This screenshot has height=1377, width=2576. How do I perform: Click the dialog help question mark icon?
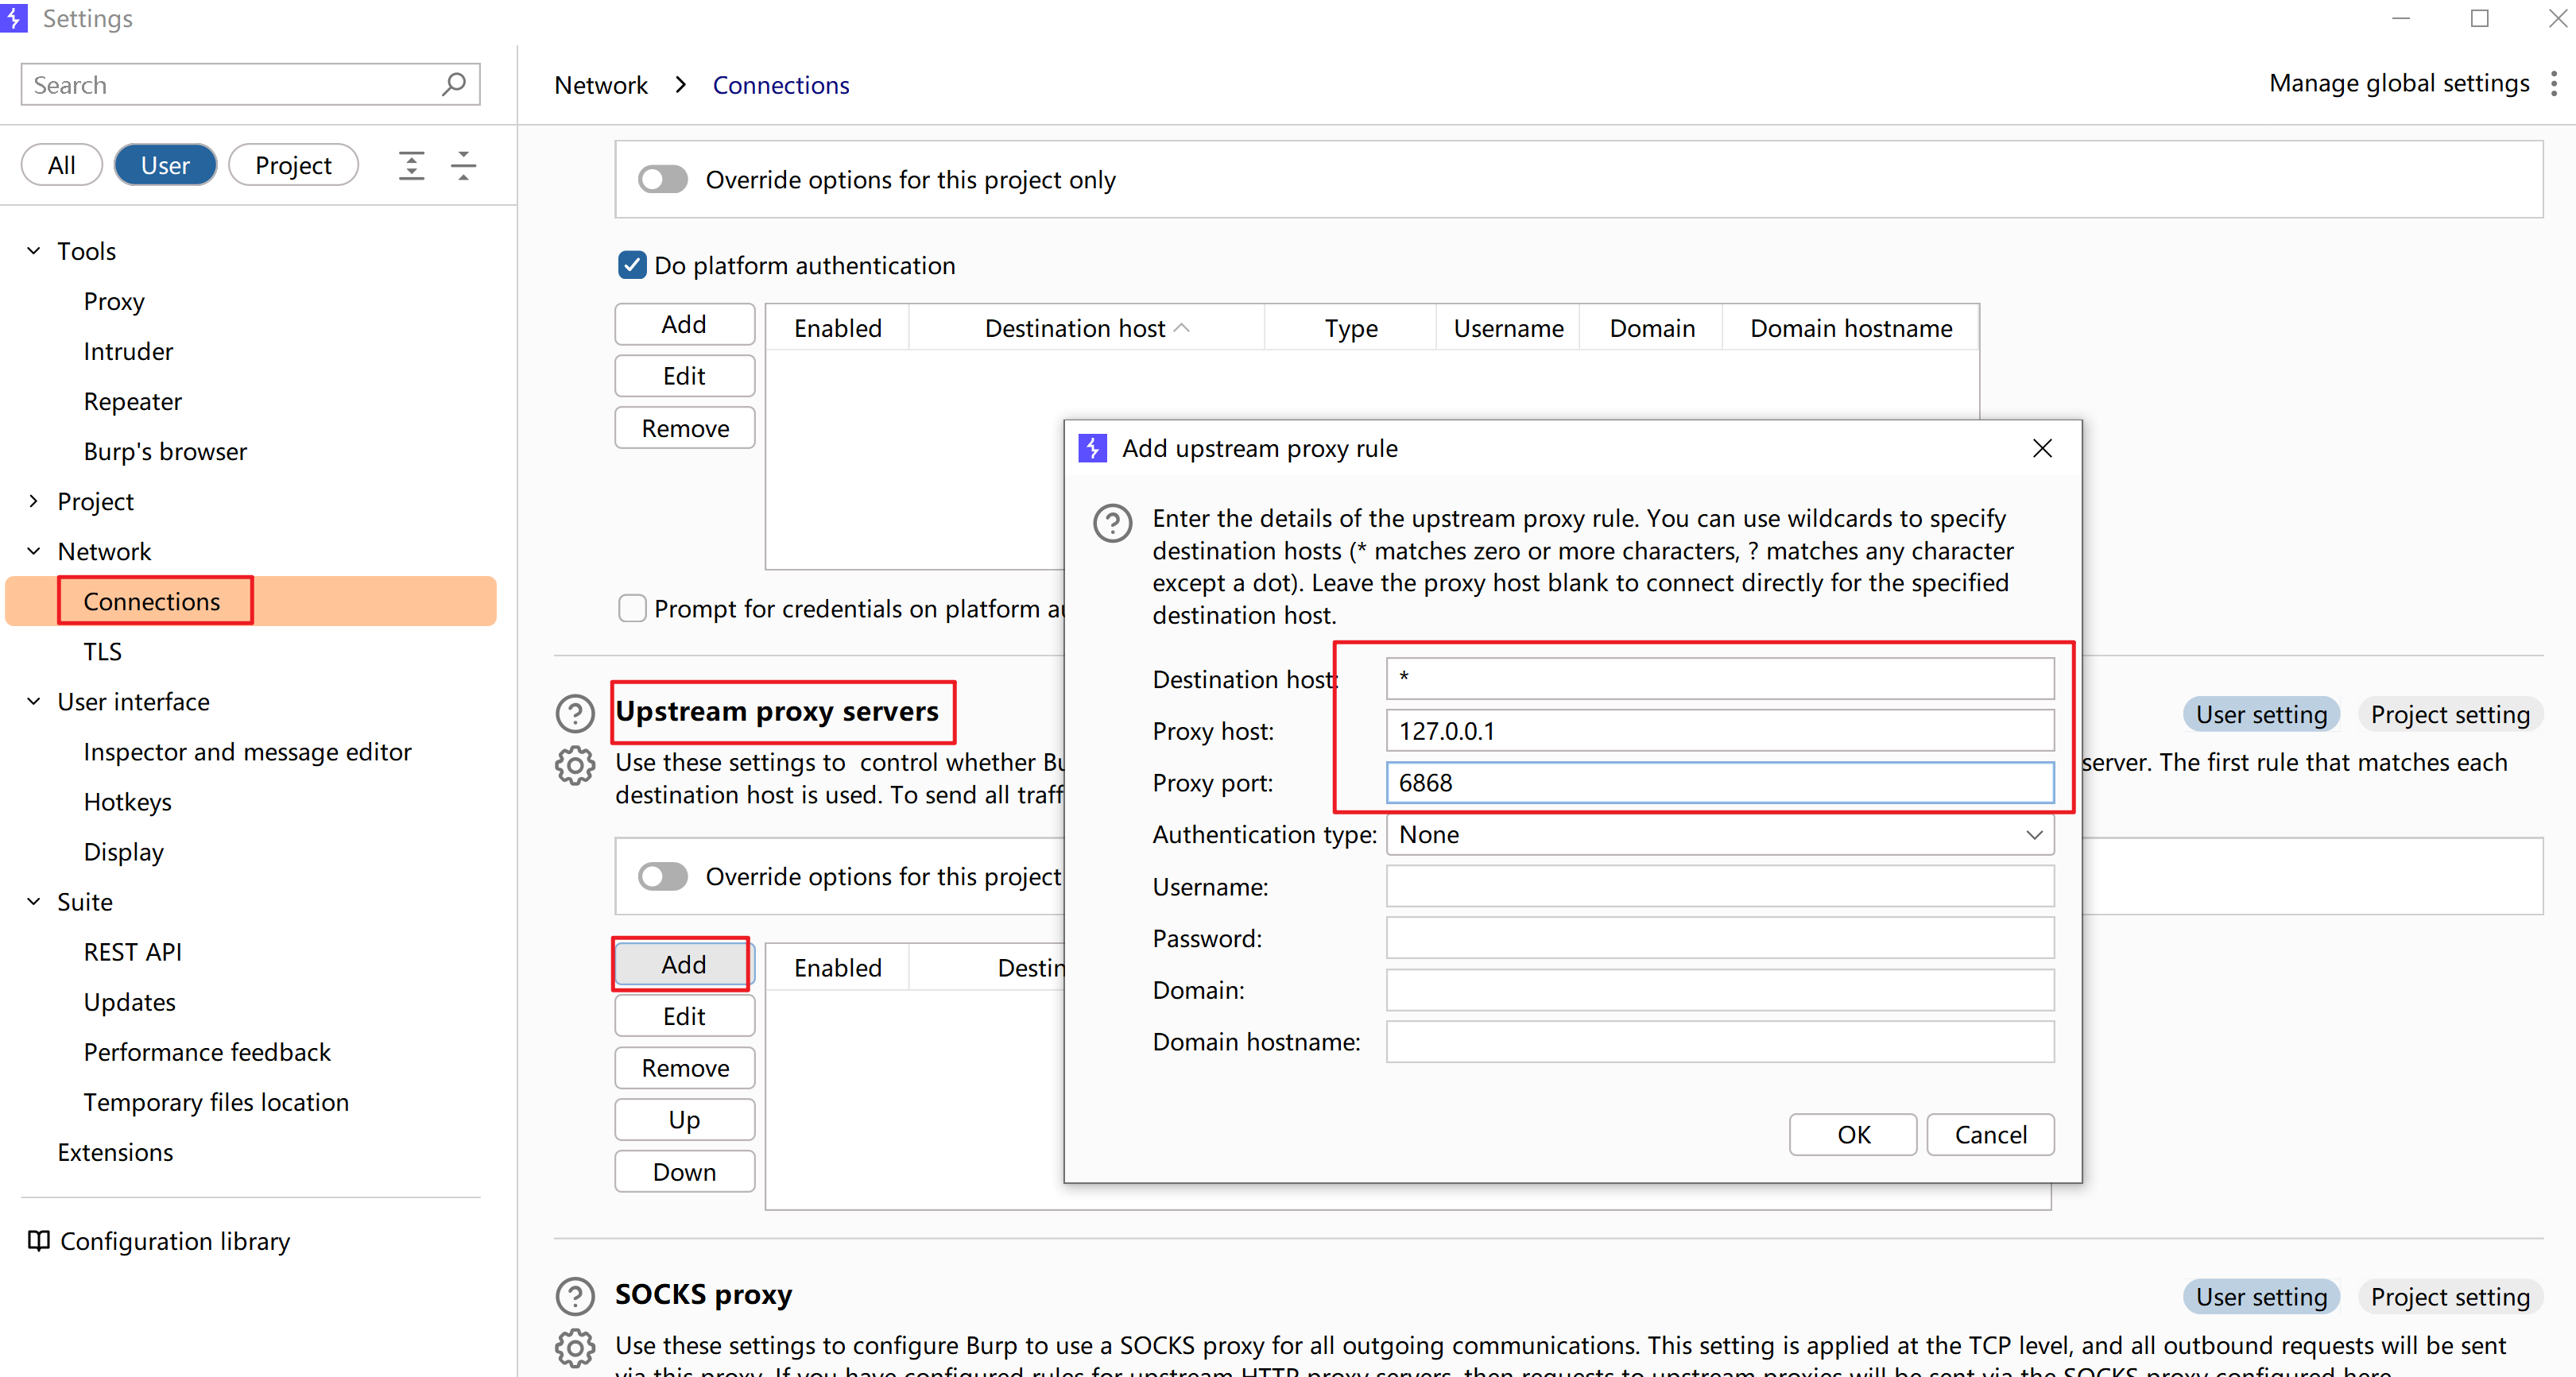point(1112,523)
